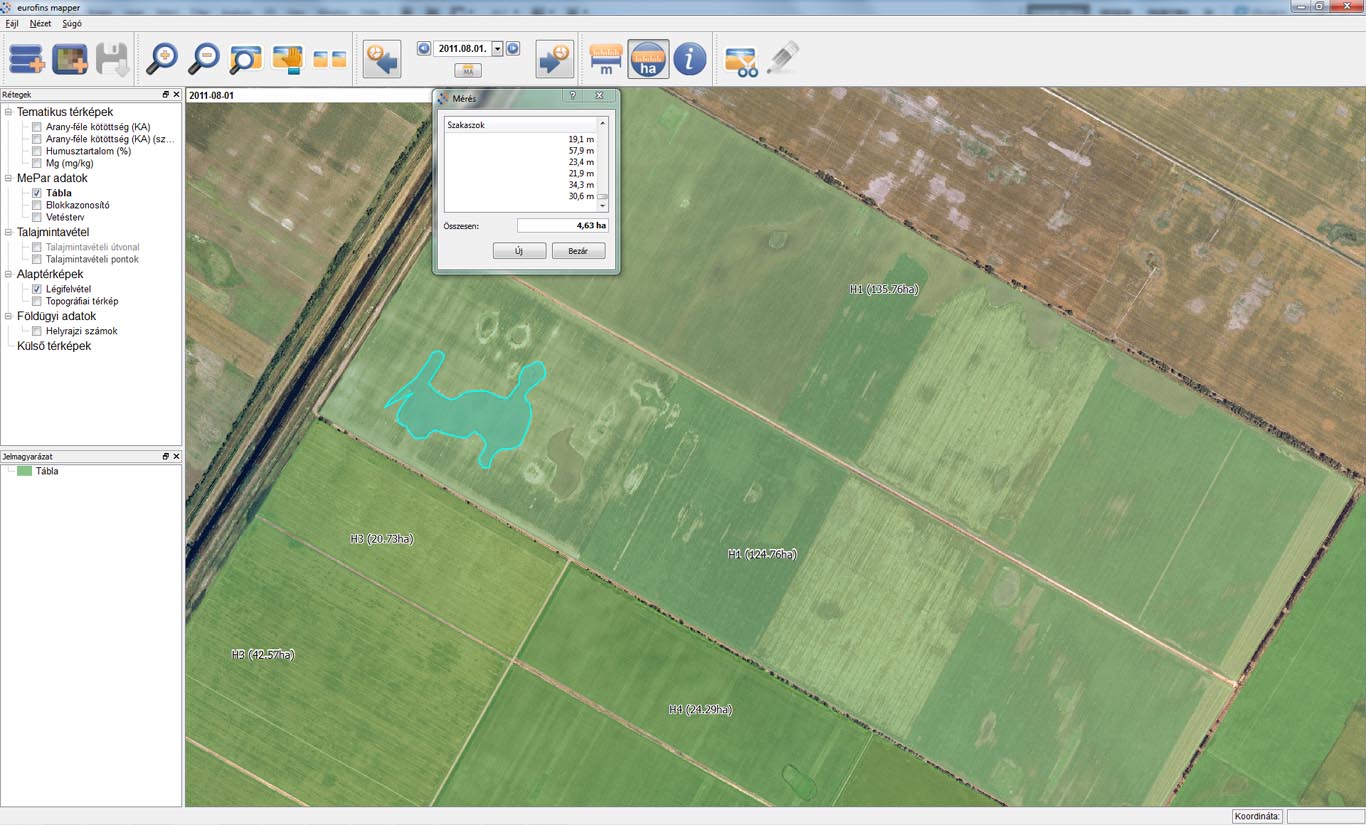Viewport: 1366px width, 825px height.
Task: Uncheck the Tábla layer checkbox
Action: coord(37,193)
